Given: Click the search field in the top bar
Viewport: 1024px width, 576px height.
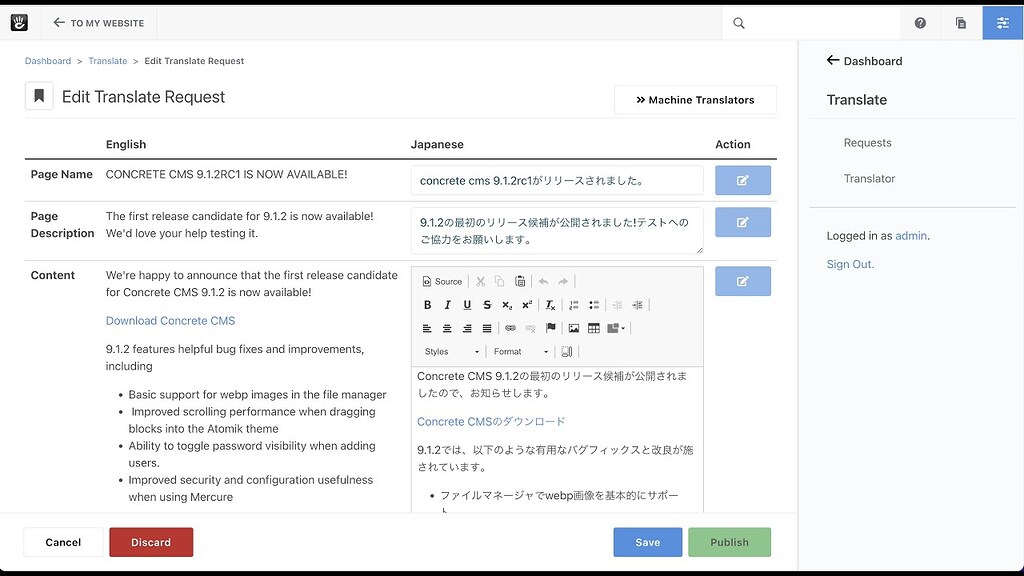Looking at the screenshot, I should (800, 22).
